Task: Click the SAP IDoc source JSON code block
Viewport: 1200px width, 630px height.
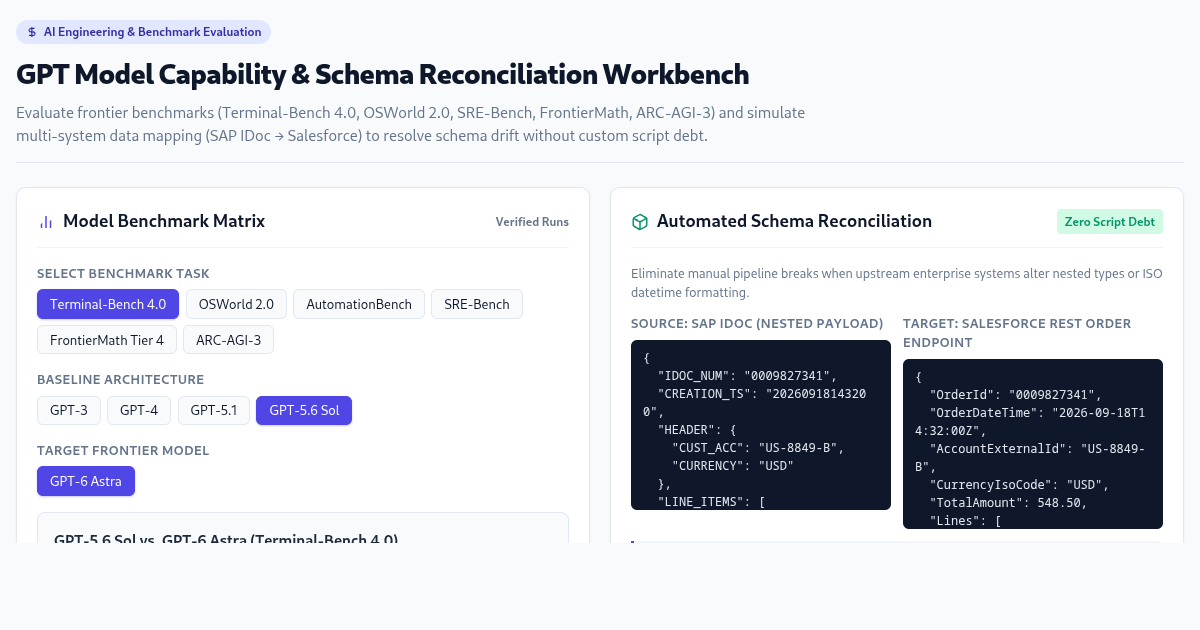Action: click(x=761, y=425)
